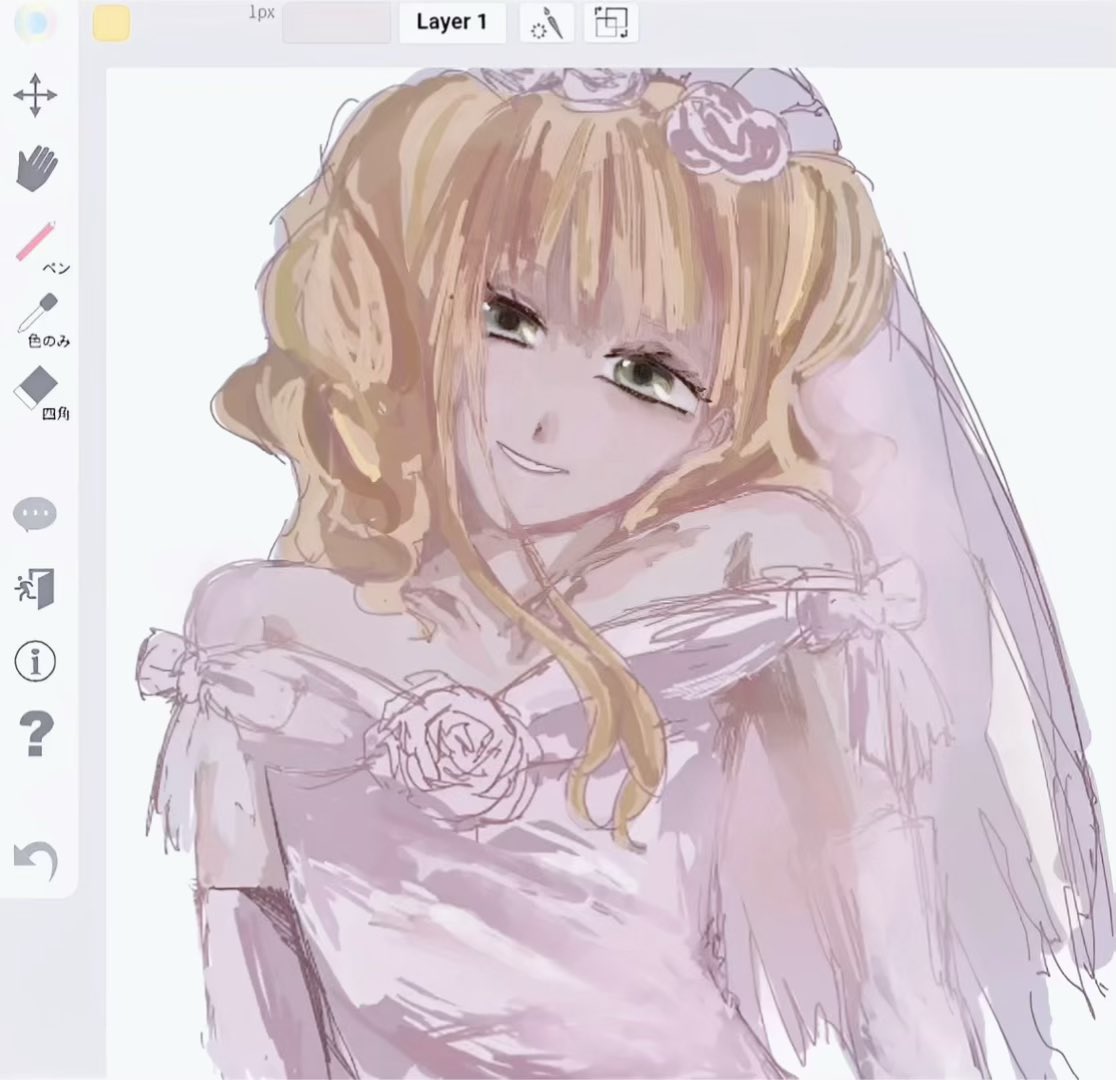Select the Hand pan tool
This screenshot has height=1080, width=1116.
coord(36,168)
